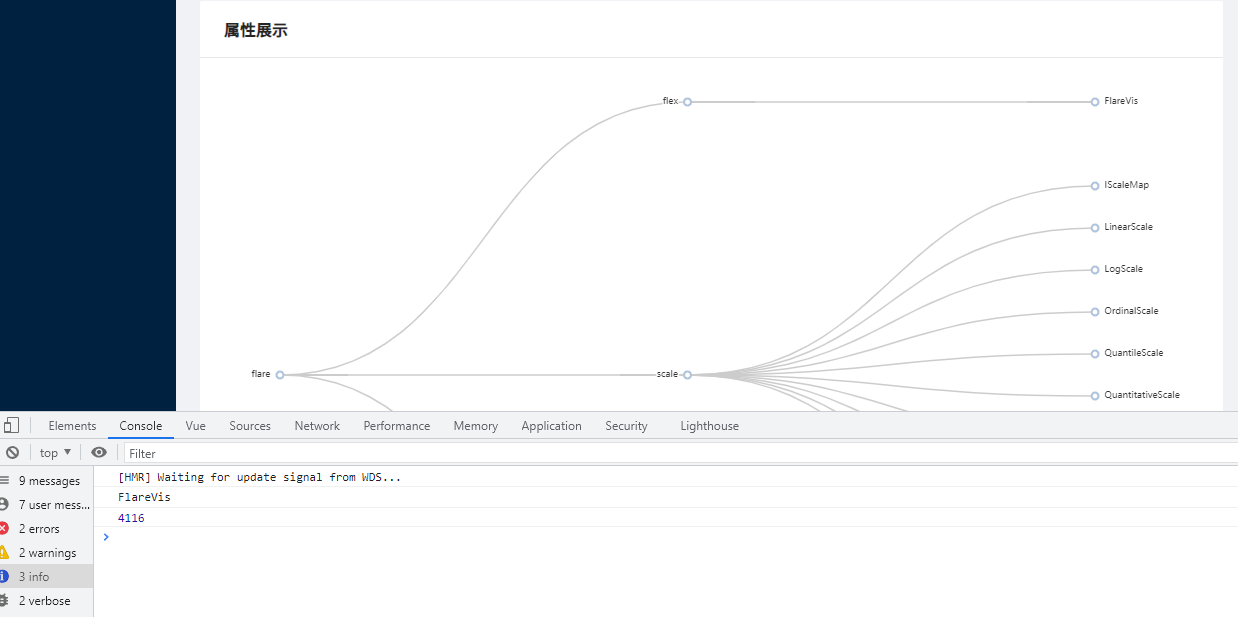Open the Memory tab

[x=475, y=426]
